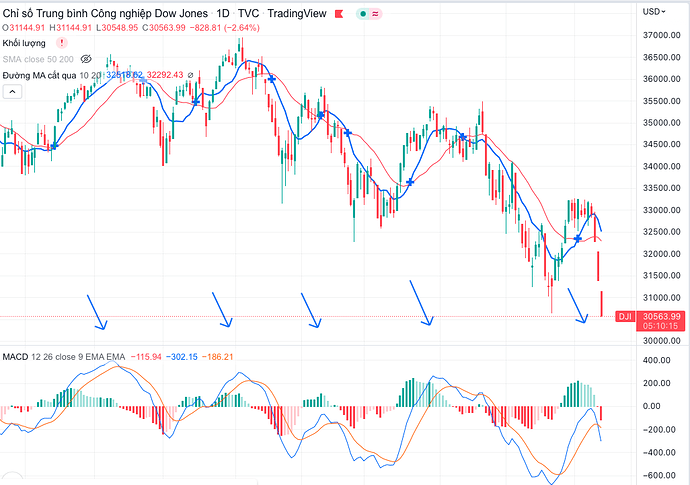Click the 1D interval in the title

click(x=223, y=14)
